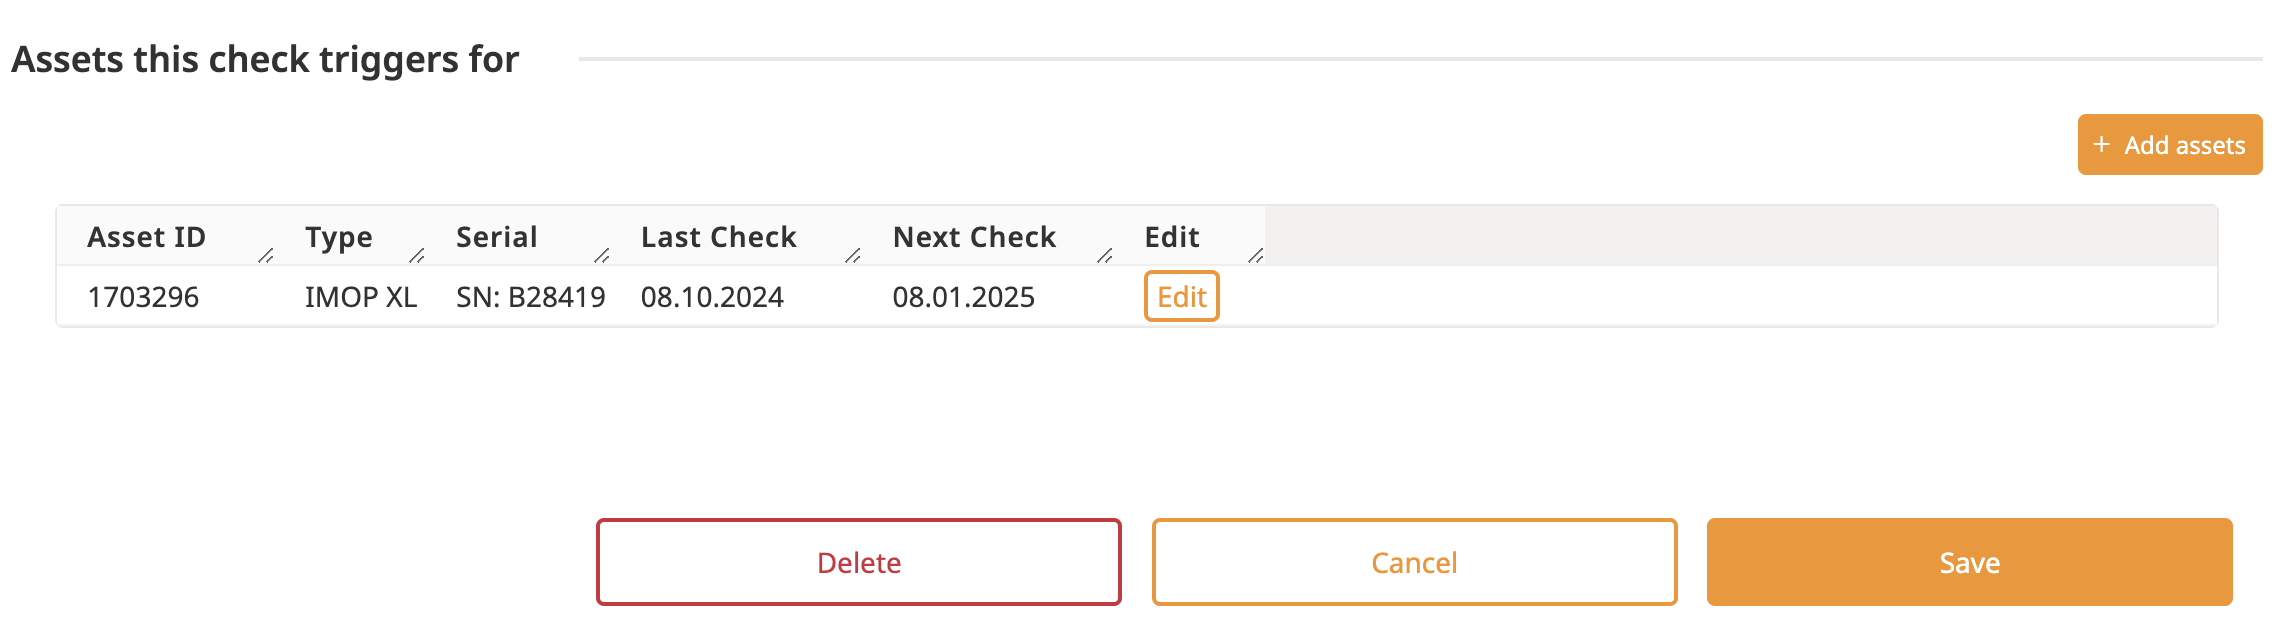Click the Last Check column header
The width and height of the screenshot is (2280, 618).
719,237
